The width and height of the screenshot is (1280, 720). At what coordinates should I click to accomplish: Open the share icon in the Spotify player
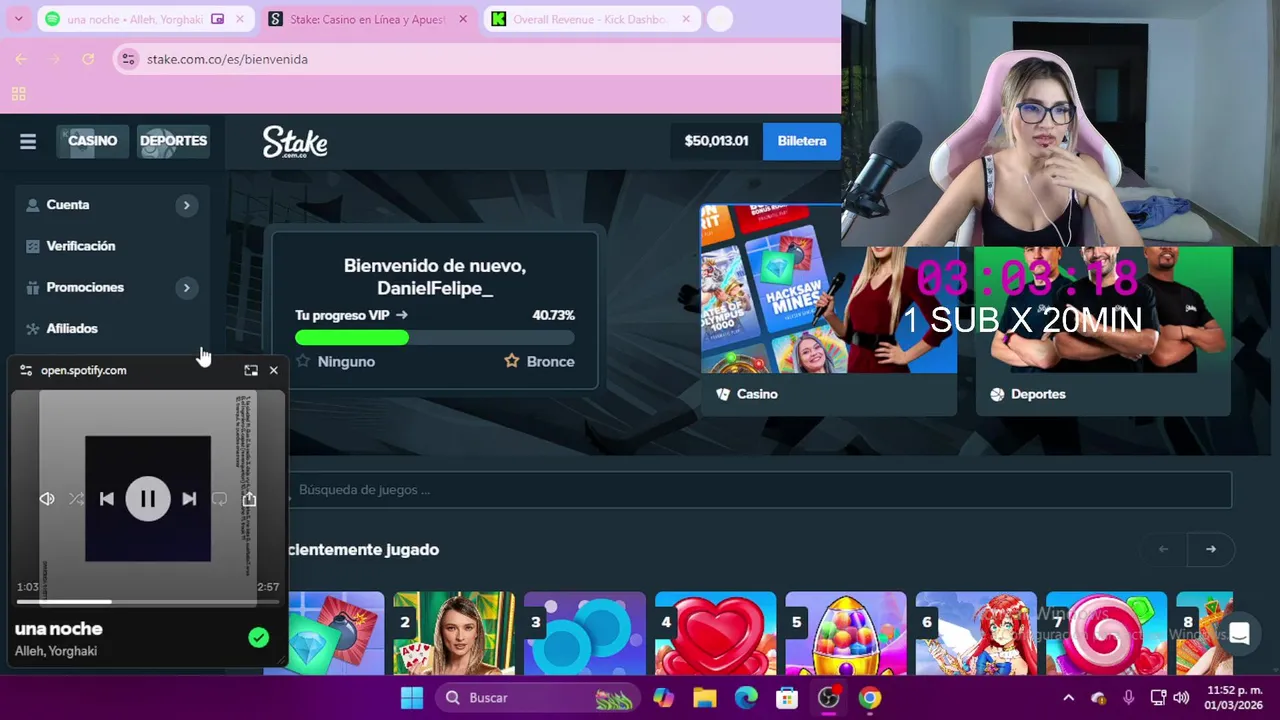[x=249, y=498]
